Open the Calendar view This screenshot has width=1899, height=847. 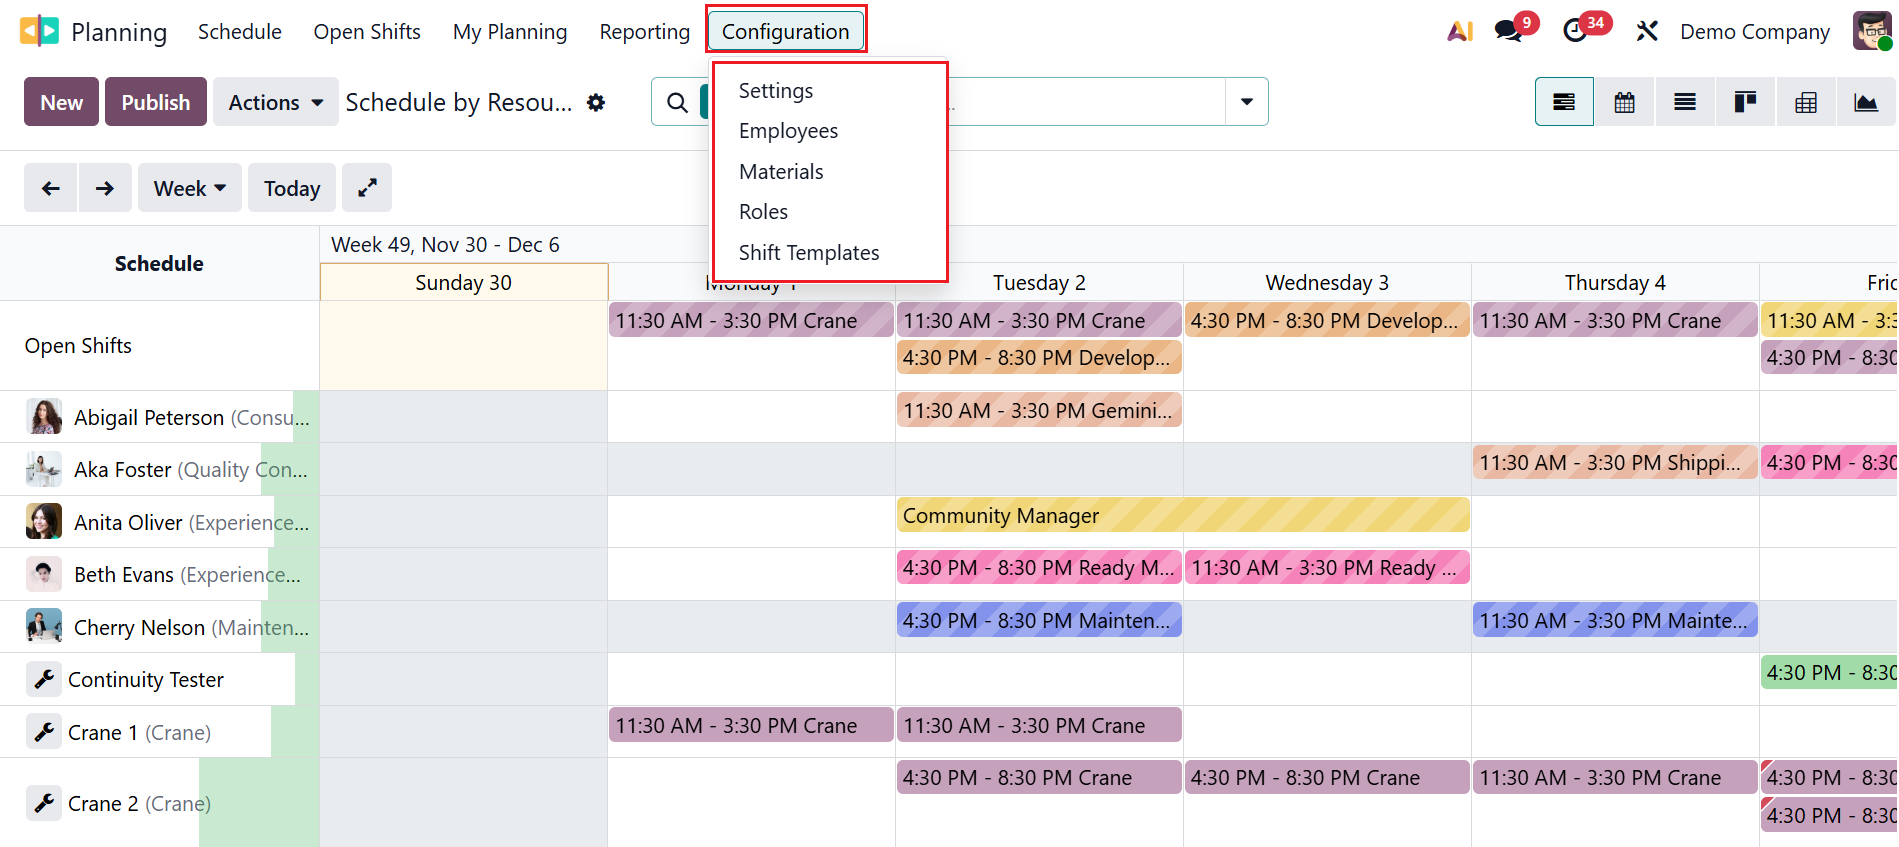[1625, 102]
